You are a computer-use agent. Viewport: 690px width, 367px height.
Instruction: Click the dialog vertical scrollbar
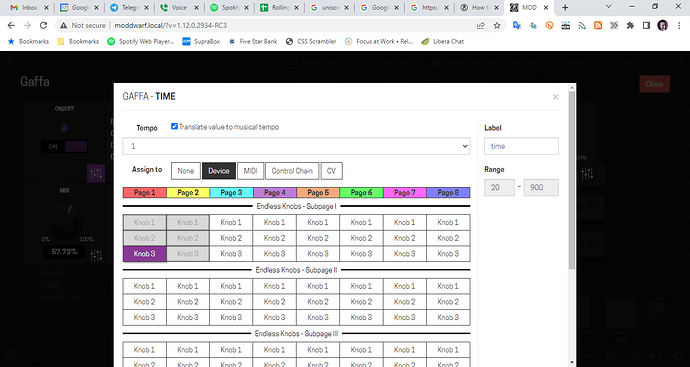572,180
